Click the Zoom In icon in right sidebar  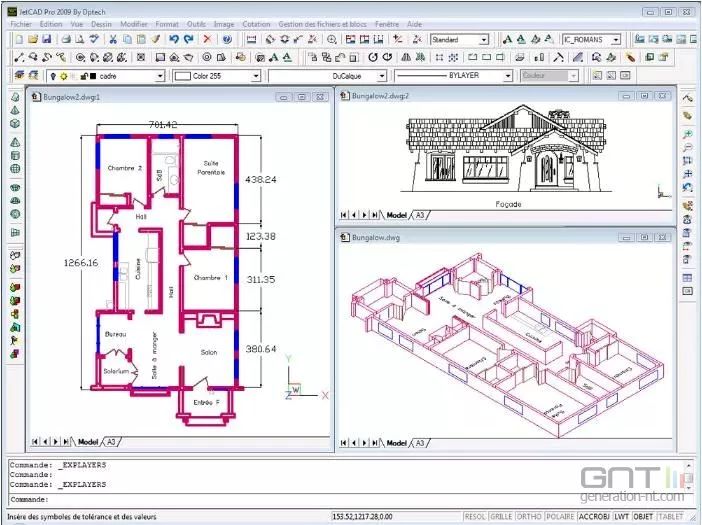(x=687, y=134)
